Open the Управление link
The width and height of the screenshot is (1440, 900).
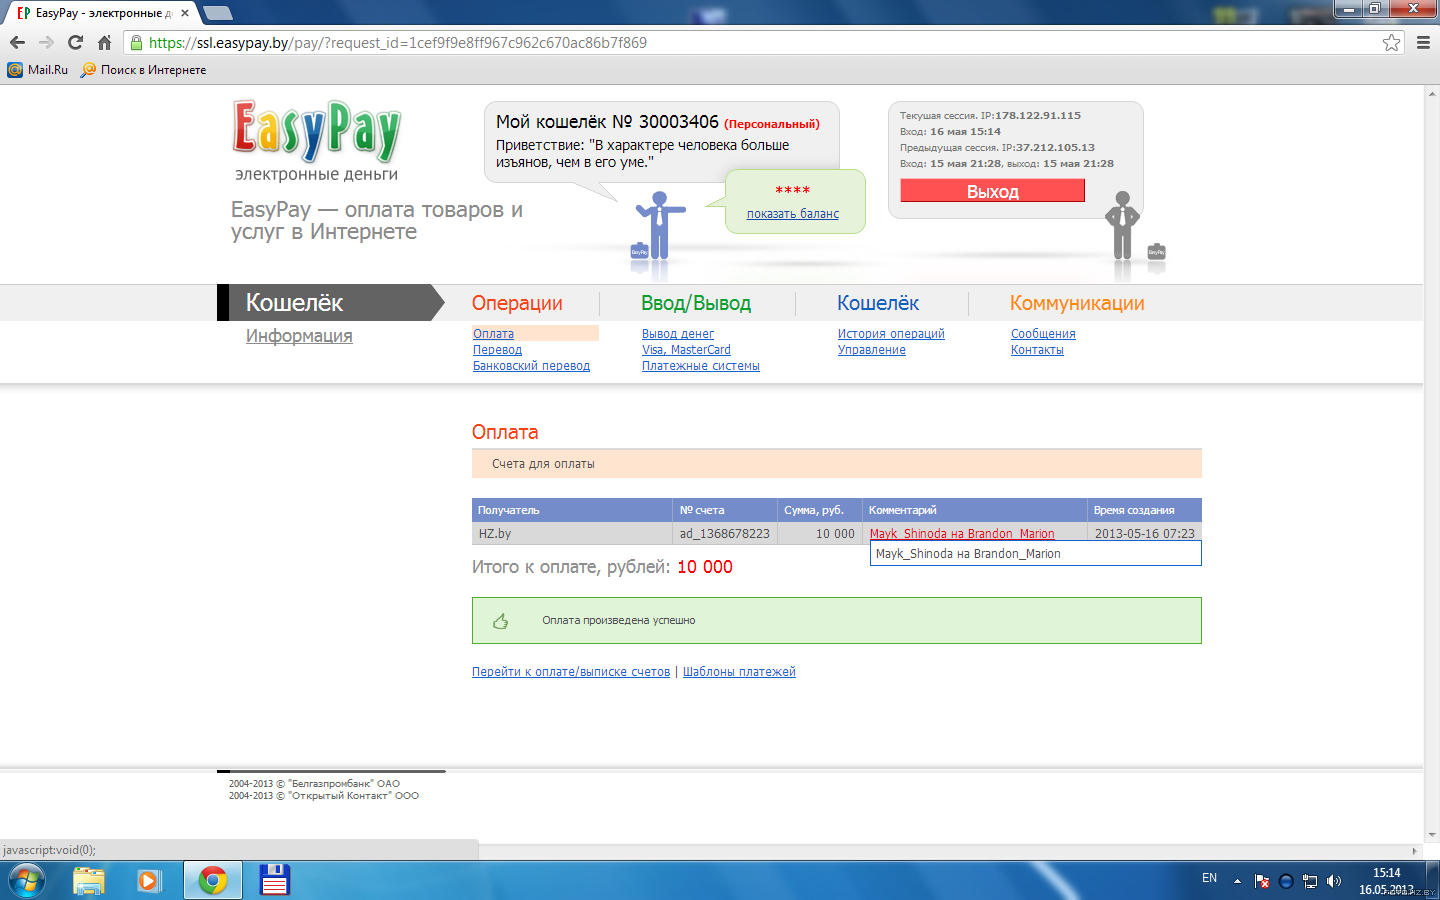[872, 350]
